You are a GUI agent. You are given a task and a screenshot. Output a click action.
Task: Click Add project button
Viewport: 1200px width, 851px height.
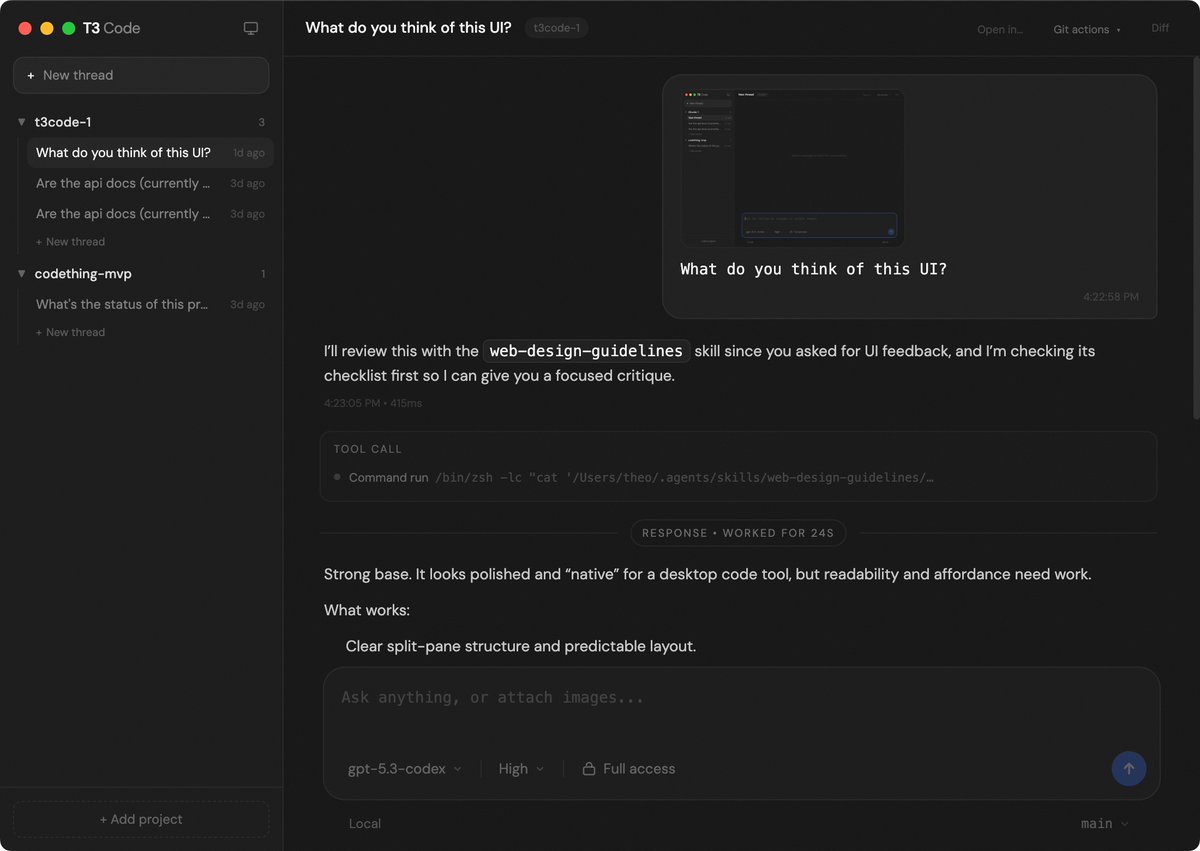141,819
